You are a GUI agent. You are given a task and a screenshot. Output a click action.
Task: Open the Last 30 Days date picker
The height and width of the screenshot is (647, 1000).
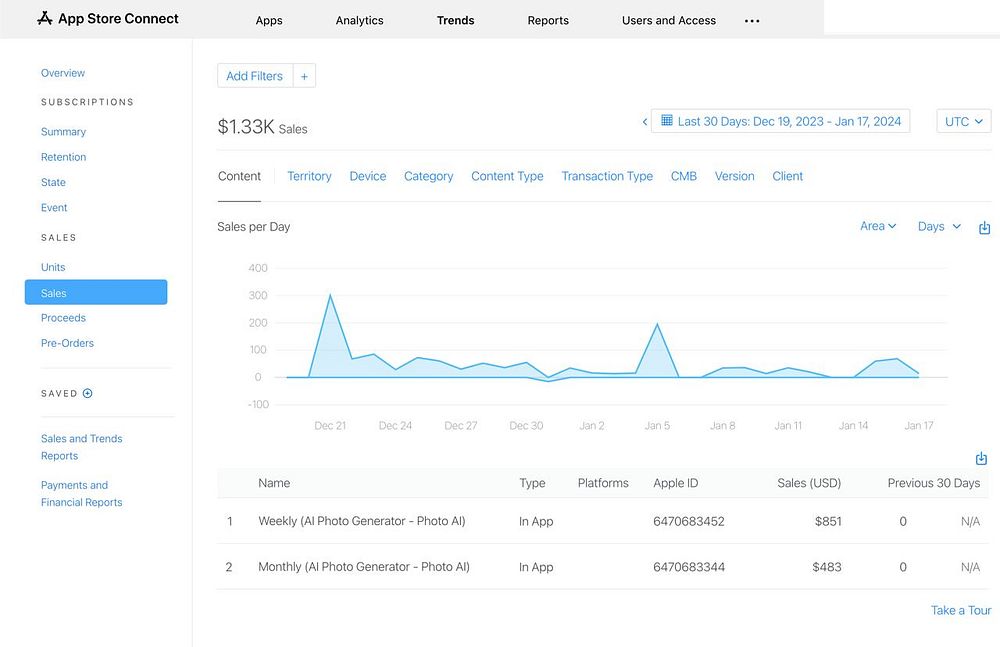point(780,121)
